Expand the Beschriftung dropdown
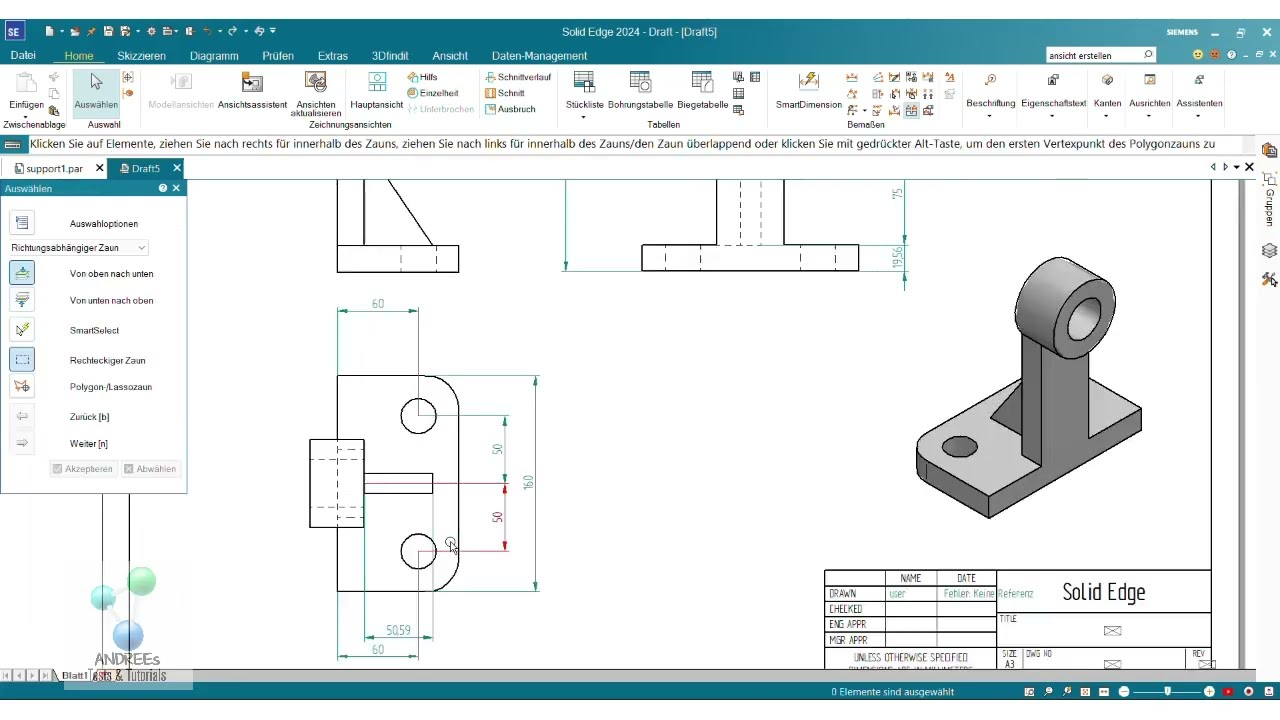This screenshot has height=720, width=1280. [x=990, y=115]
